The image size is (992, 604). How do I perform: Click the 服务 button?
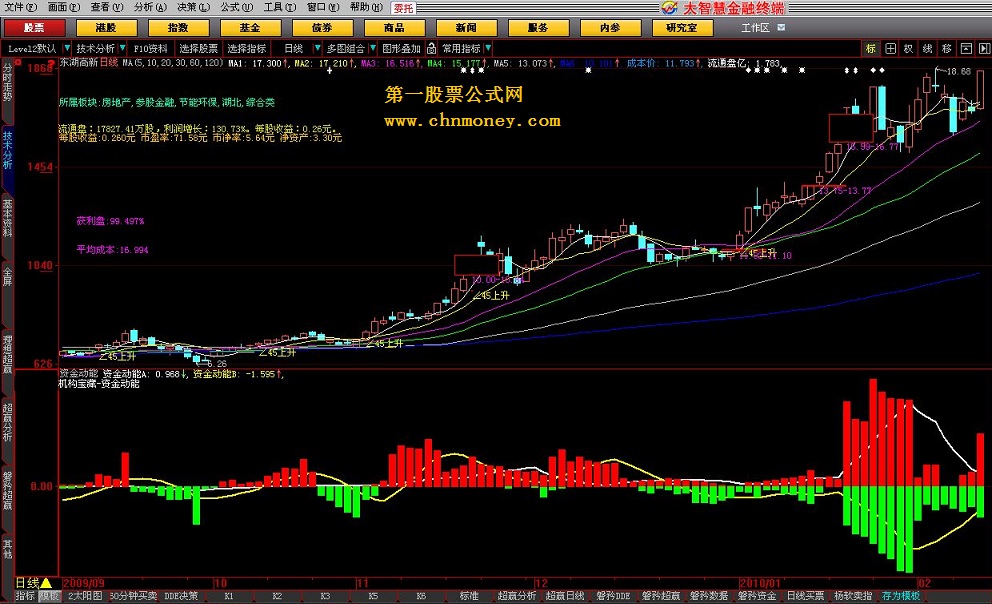pyautogui.click(x=539, y=28)
